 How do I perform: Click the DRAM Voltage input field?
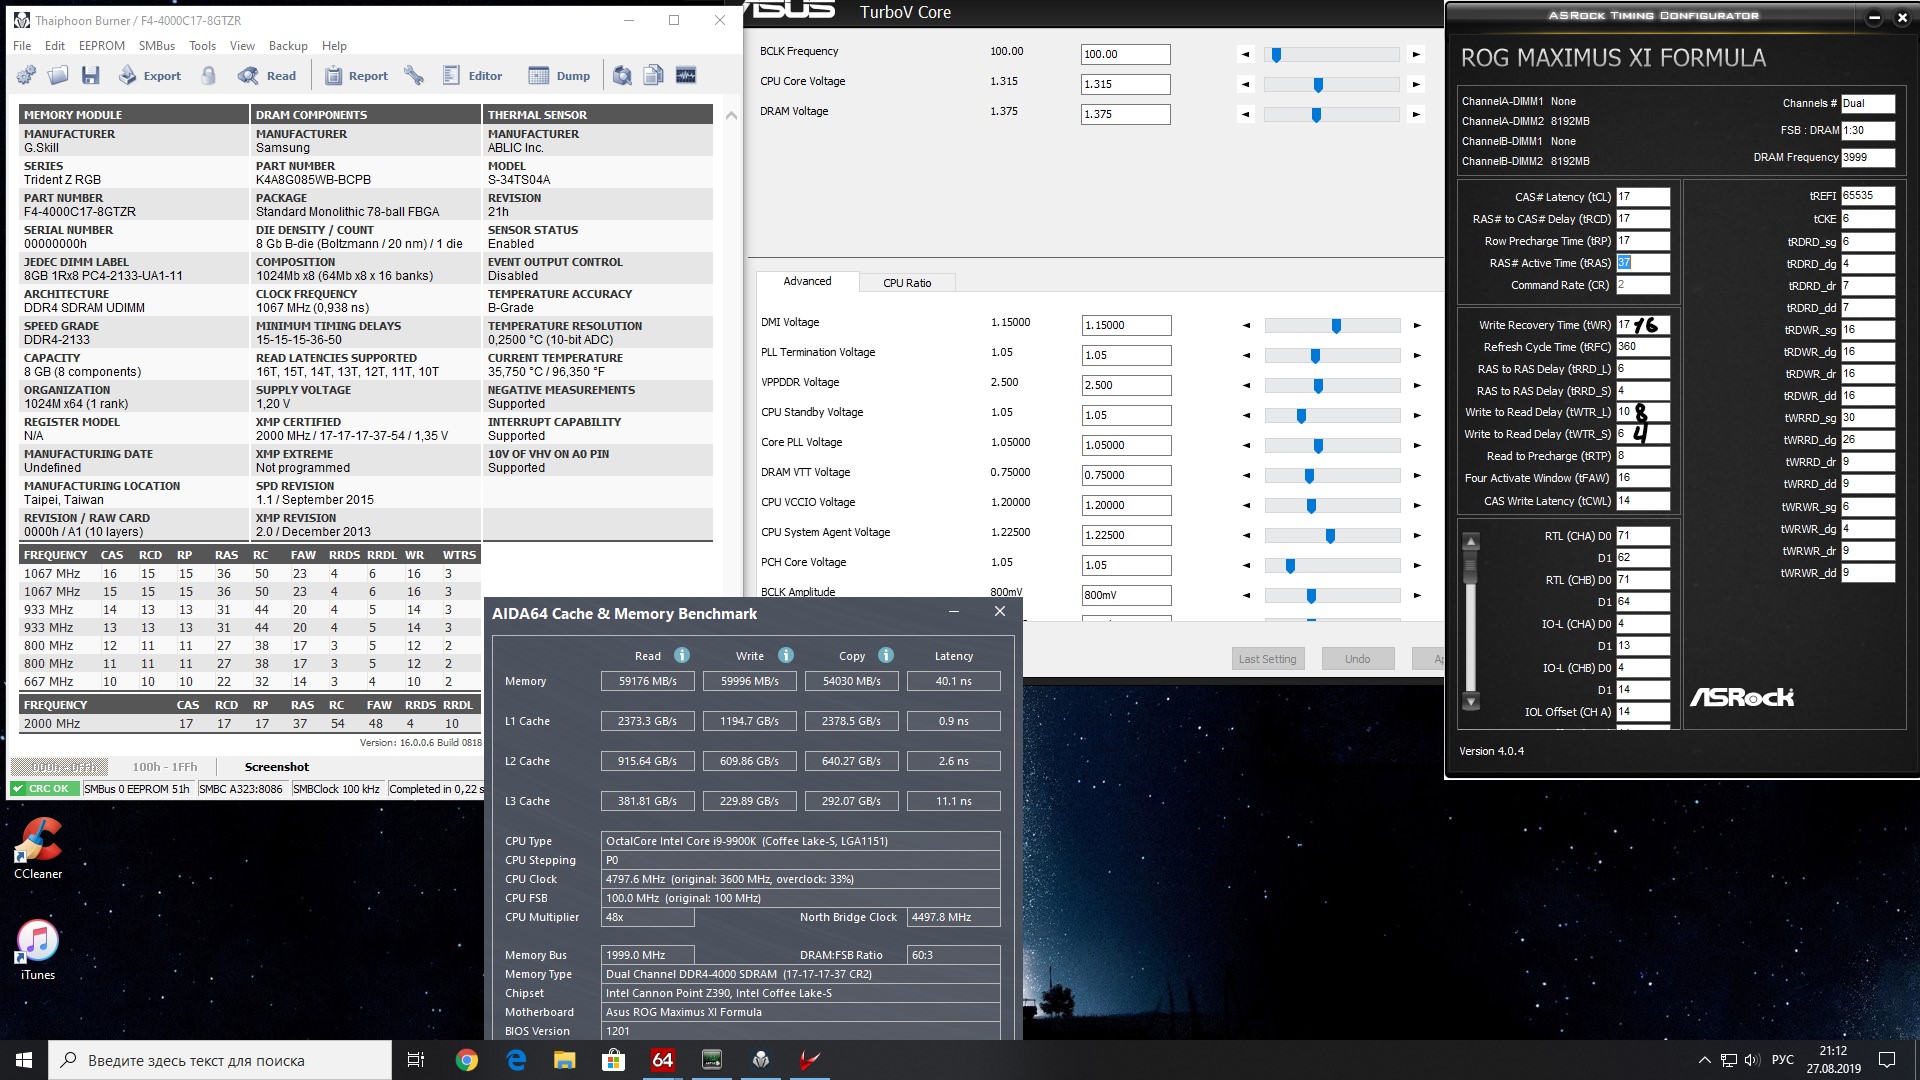click(x=1125, y=115)
